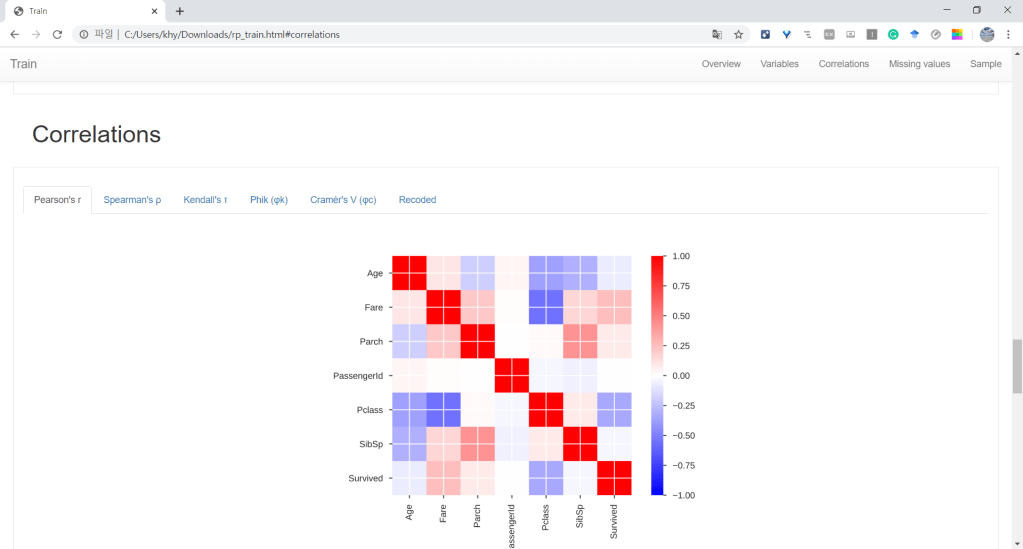This screenshot has width=1023, height=549.
Task: Open a new browser tab
Action: [180, 11]
